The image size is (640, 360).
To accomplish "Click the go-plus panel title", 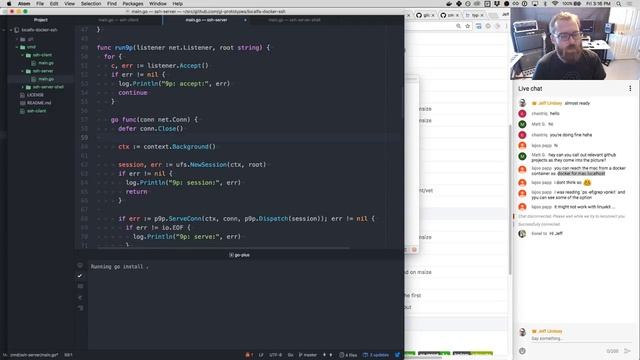I will [x=240, y=255].
